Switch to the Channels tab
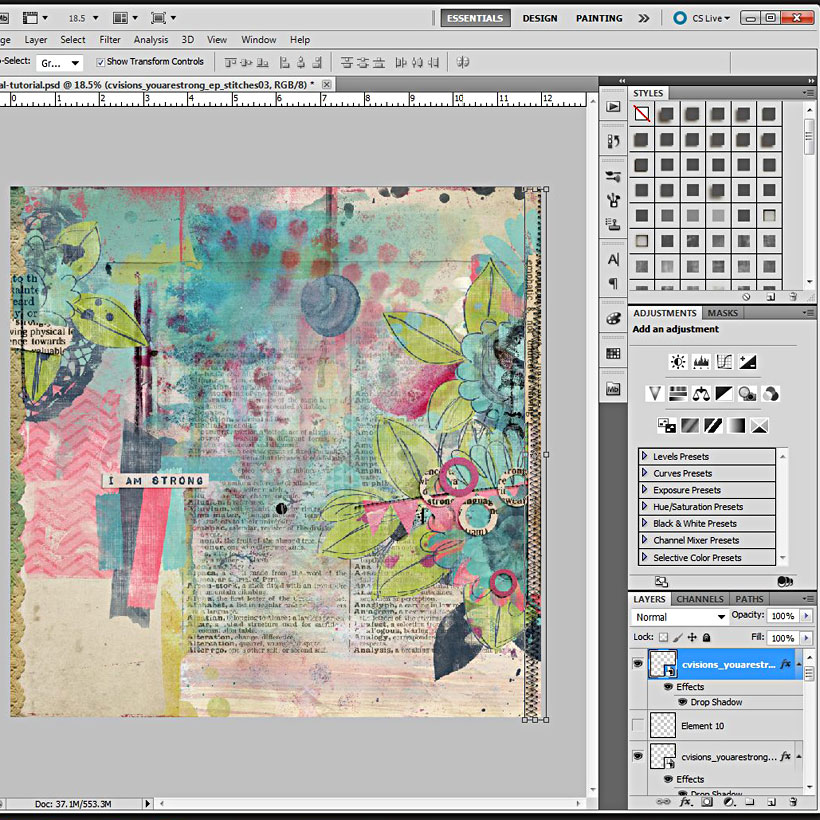This screenshot has height=820, width=820. [700, 599]
